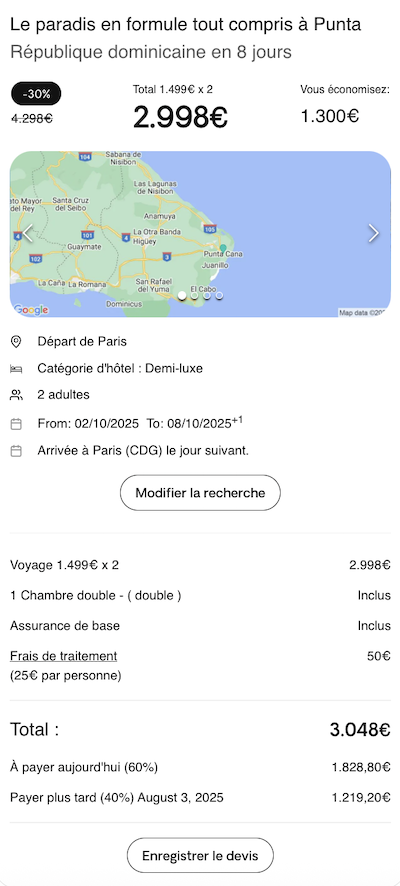Select the fourth carousel dot indicator
This screenshot has width=400, height=886.
pyautogui.click(x=219, y=295)
